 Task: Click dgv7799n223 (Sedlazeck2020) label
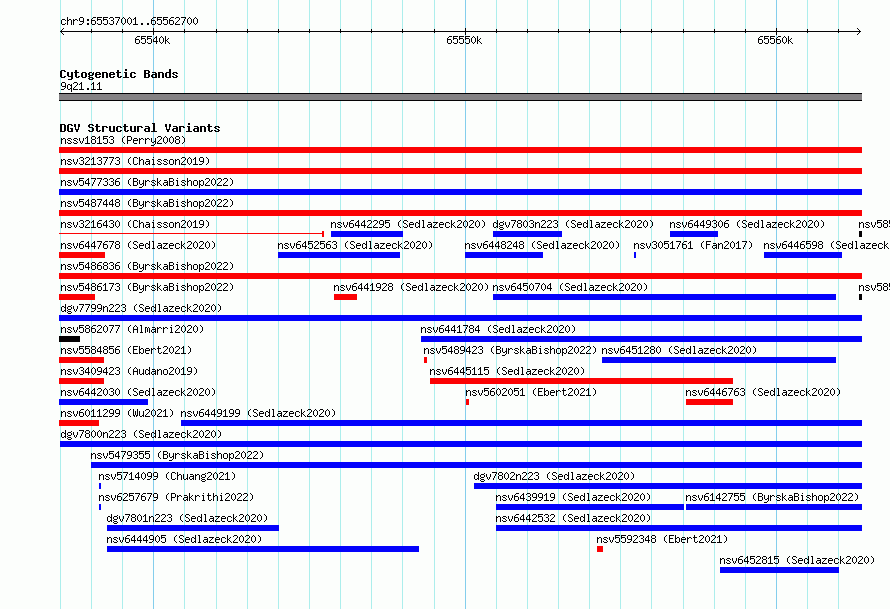pyautogui.click(x=141, y=308)
